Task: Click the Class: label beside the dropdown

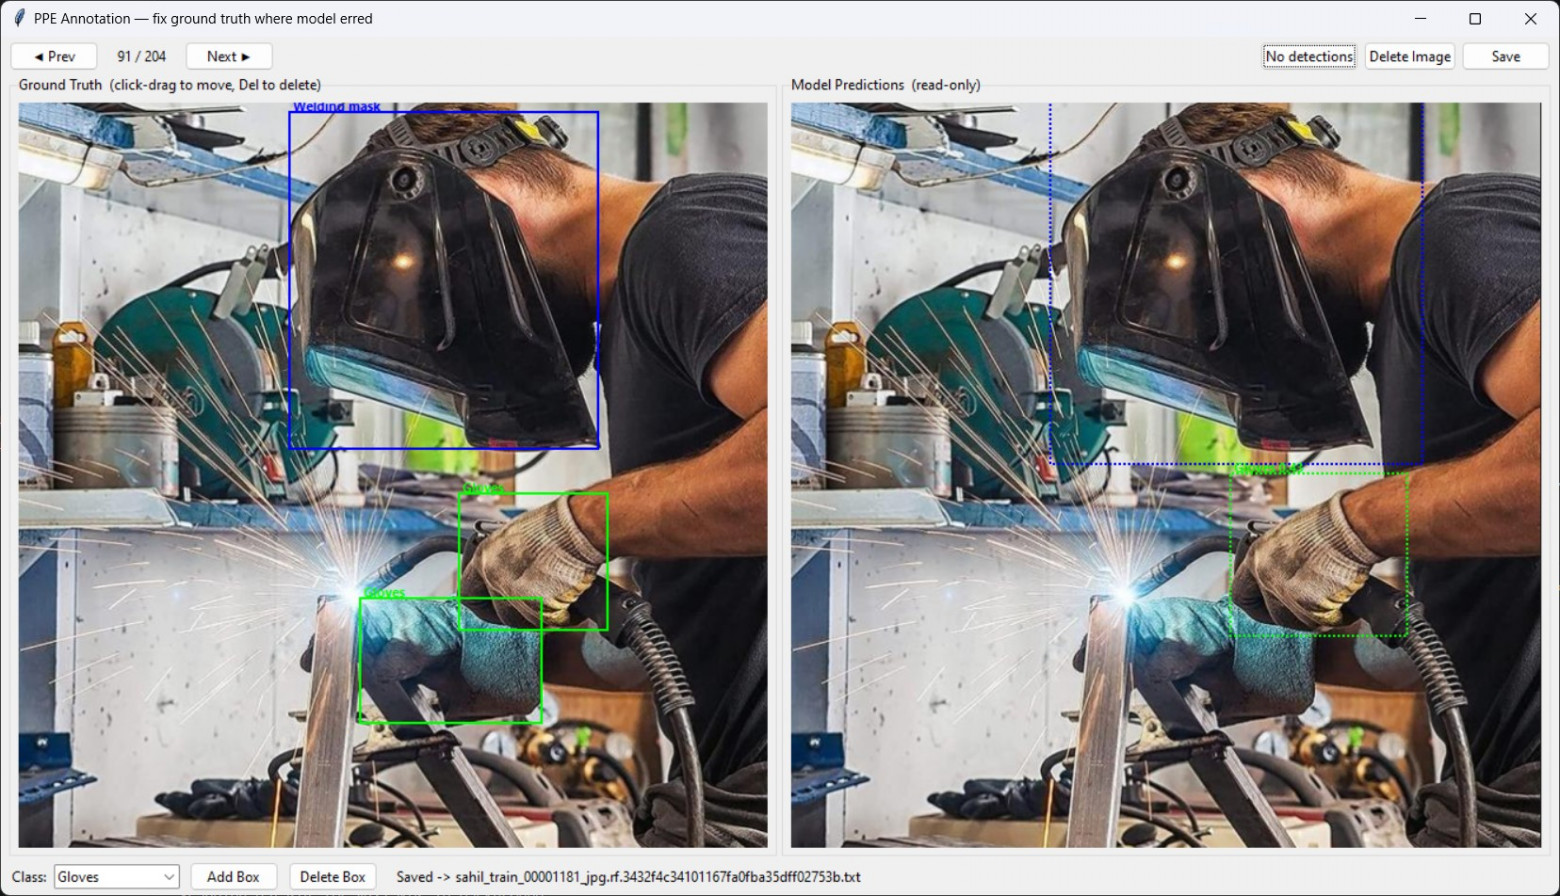Action: pyautogui.click(x=29, y=877)
